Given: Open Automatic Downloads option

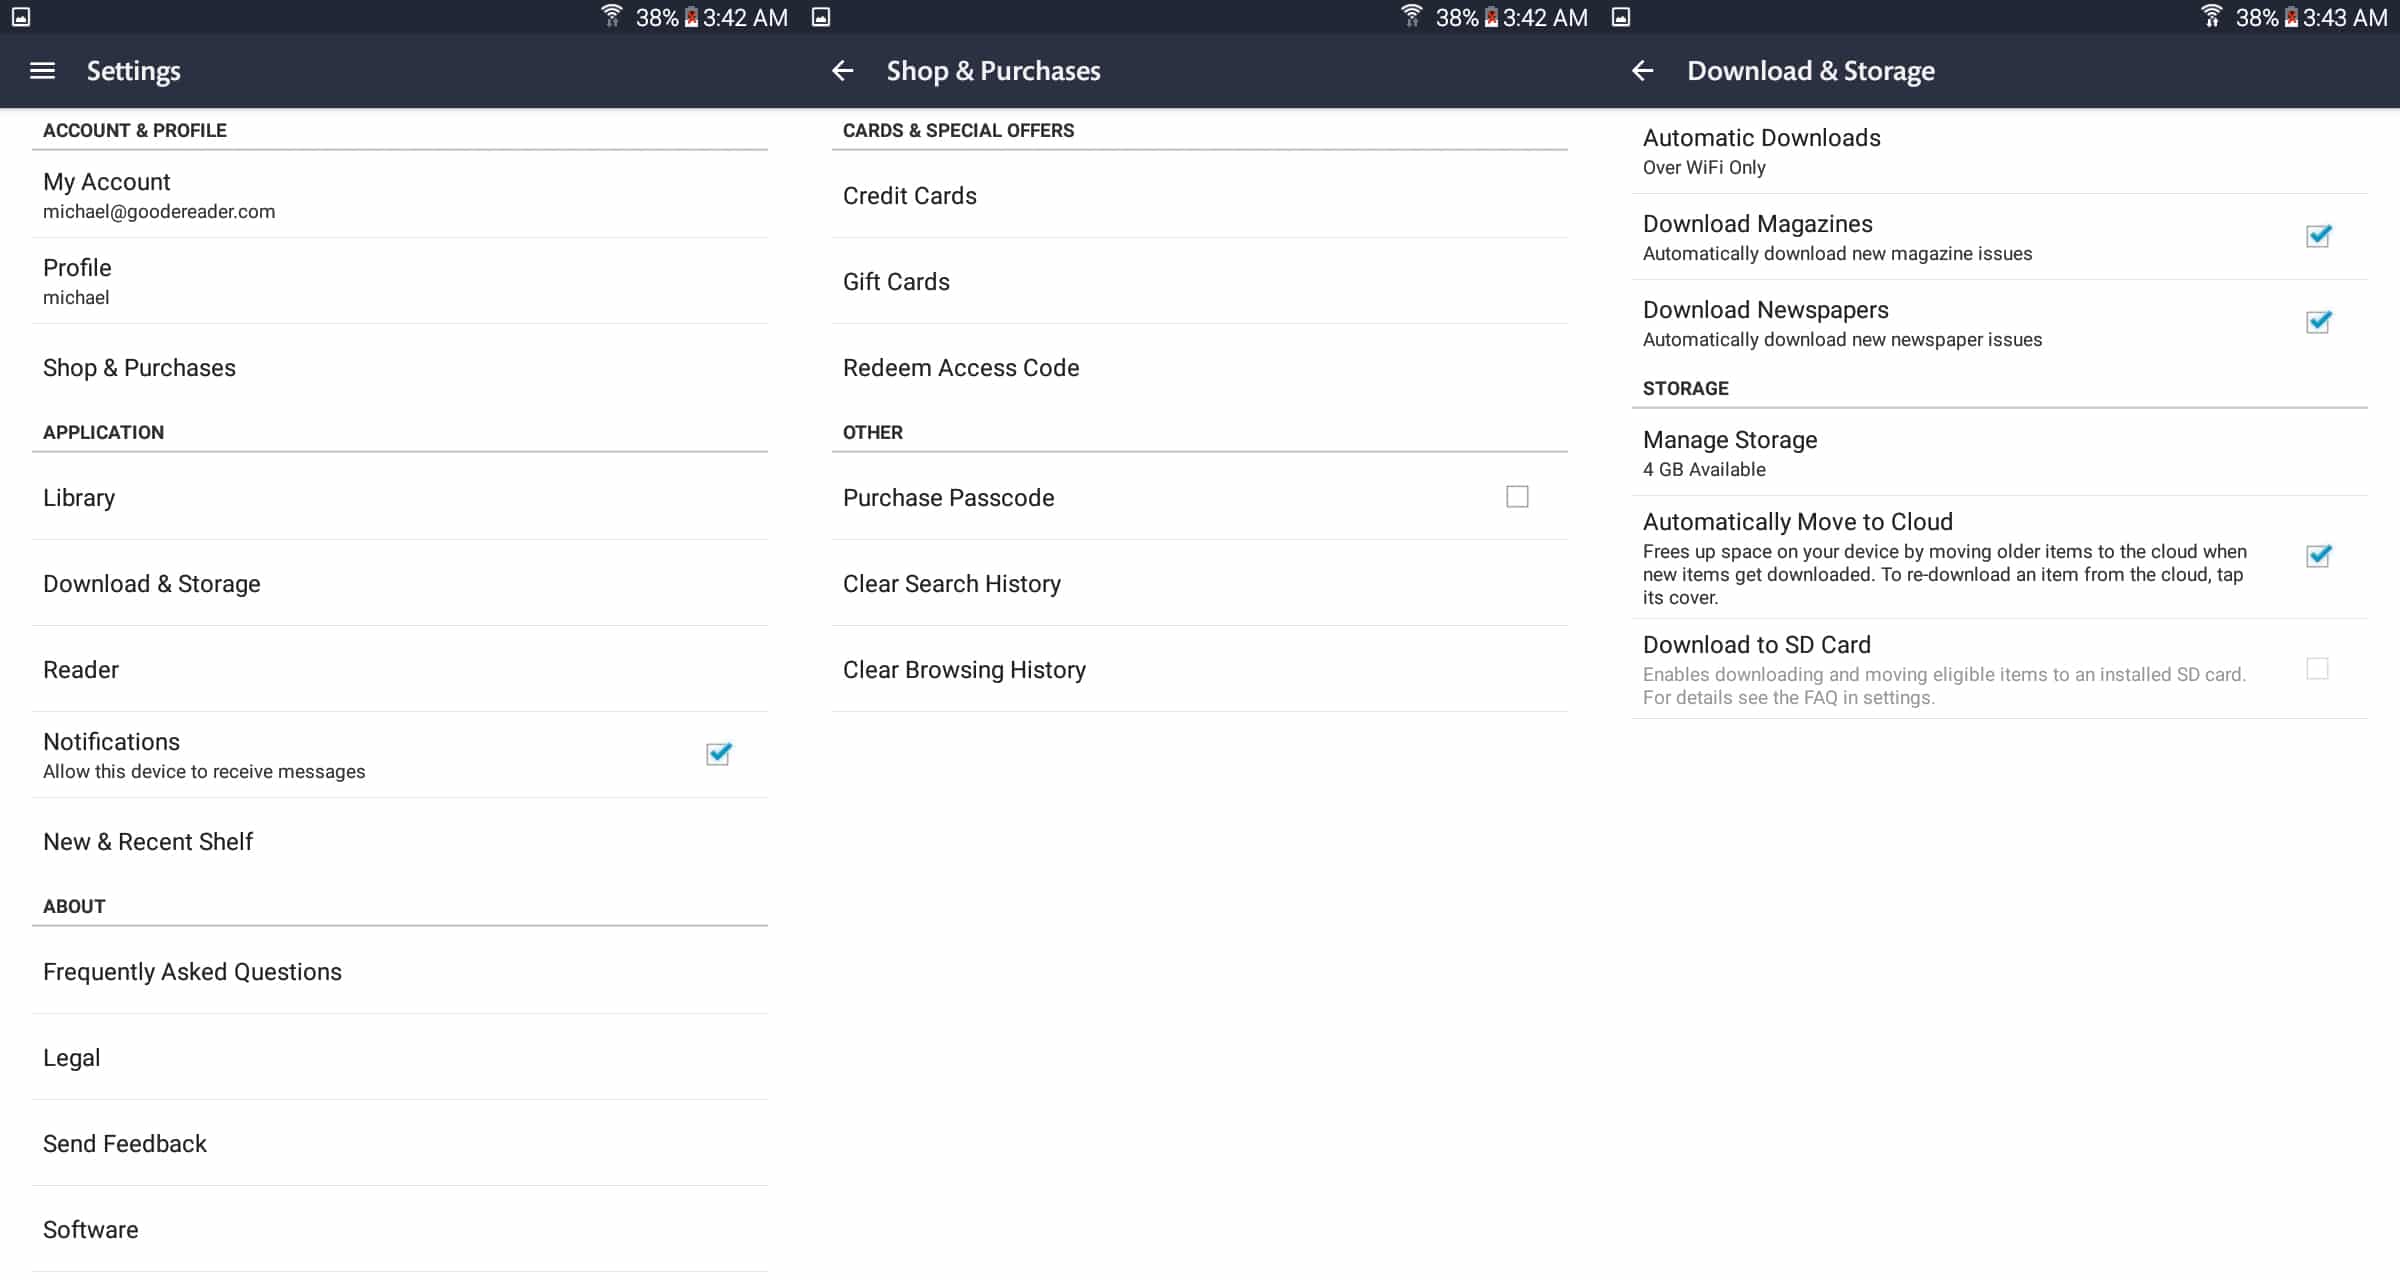Looking at the screenshot, I should (x=2000, y=151).
